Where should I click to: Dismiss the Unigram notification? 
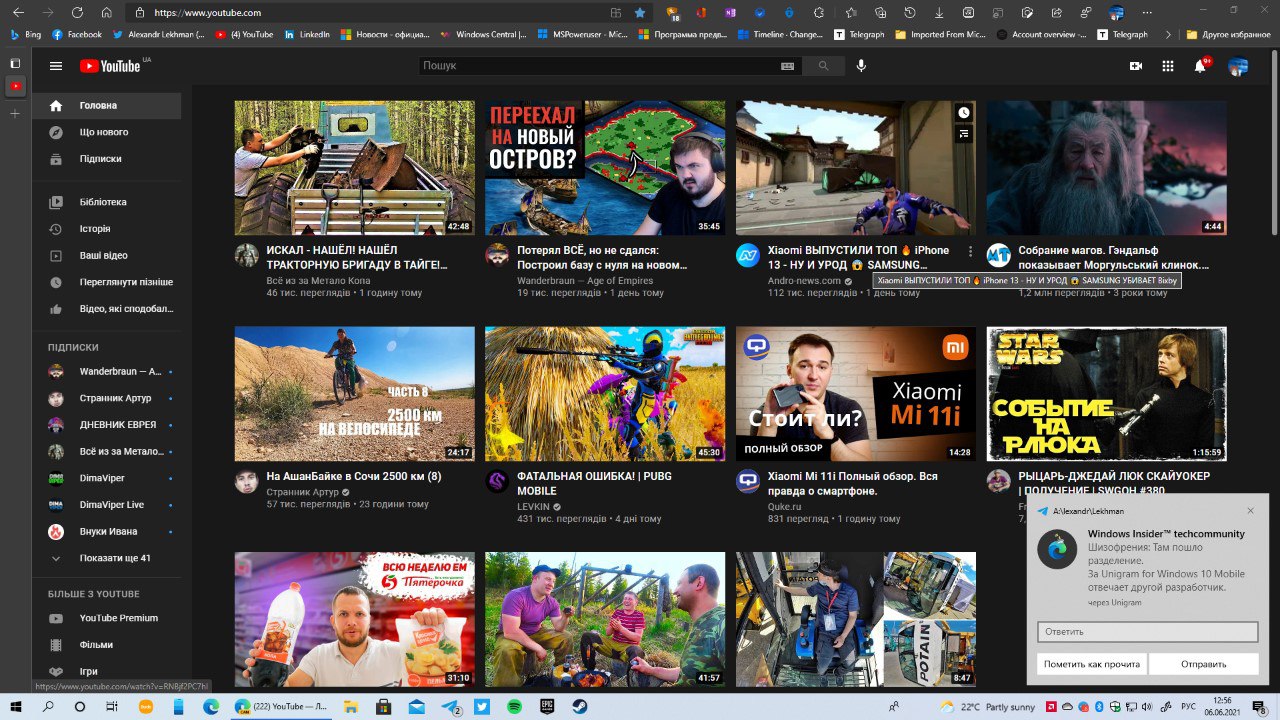pos(1250,511)
